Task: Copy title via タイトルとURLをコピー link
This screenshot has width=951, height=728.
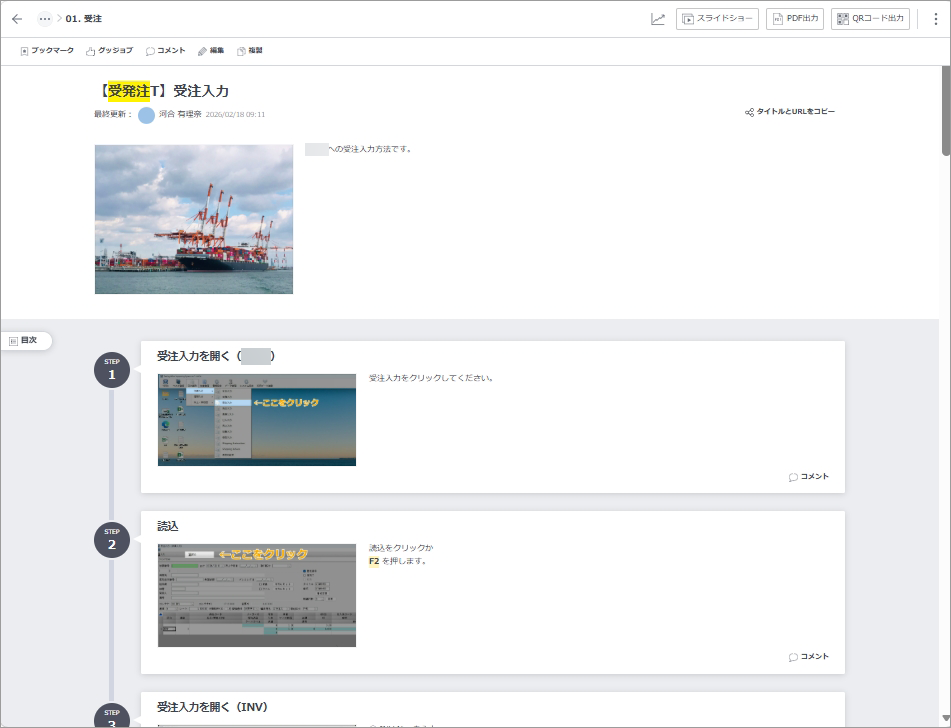Action: [x=790, y=112]
